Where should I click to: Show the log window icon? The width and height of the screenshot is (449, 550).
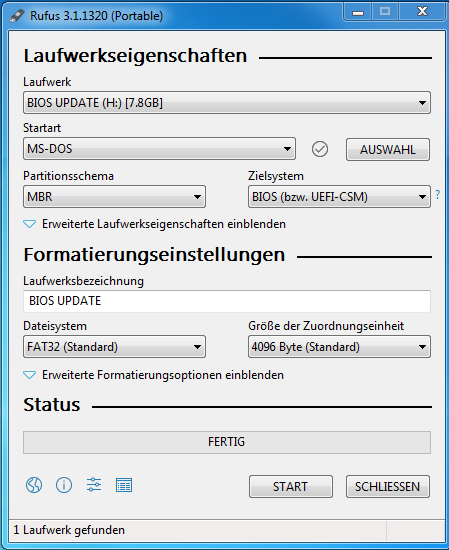[x=124, y=485]
